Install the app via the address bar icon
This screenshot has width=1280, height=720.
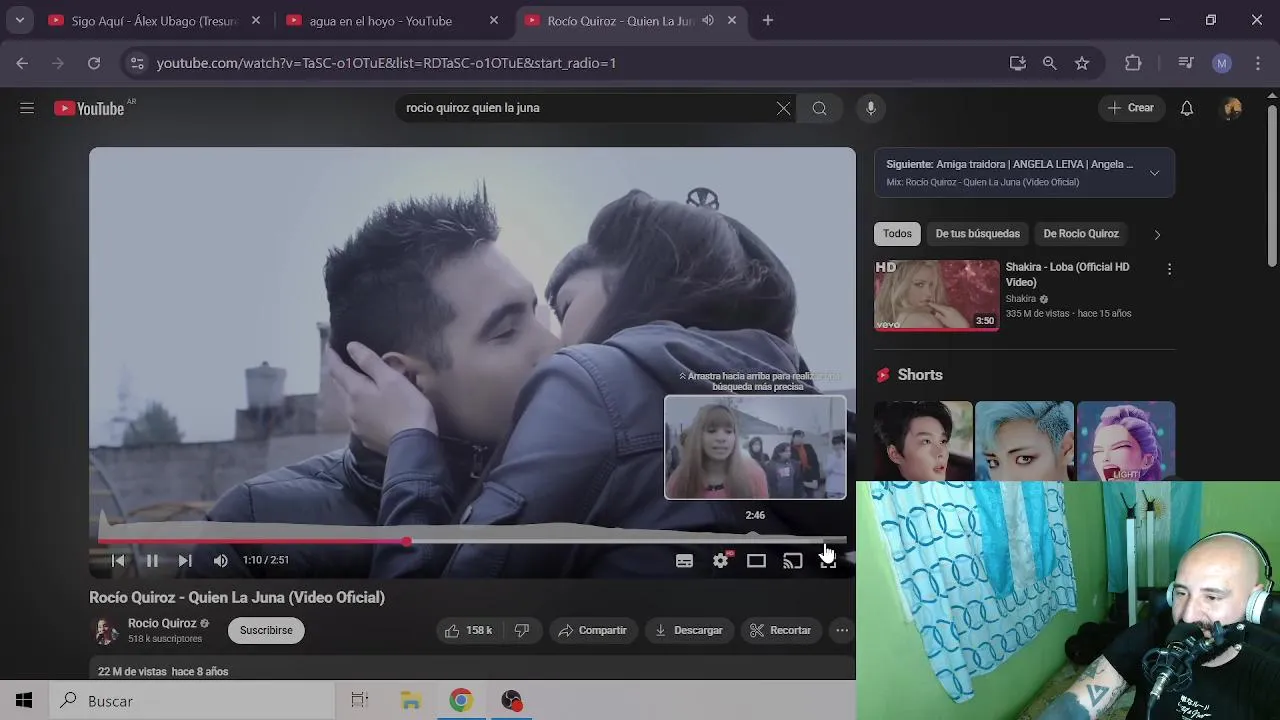1018,63
